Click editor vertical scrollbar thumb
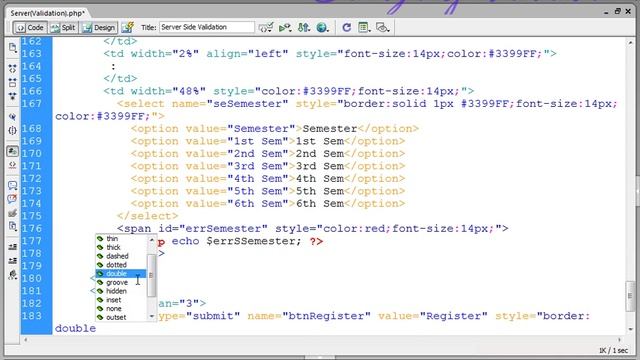Viewport: 640px width, 360px height. point(630,296)
